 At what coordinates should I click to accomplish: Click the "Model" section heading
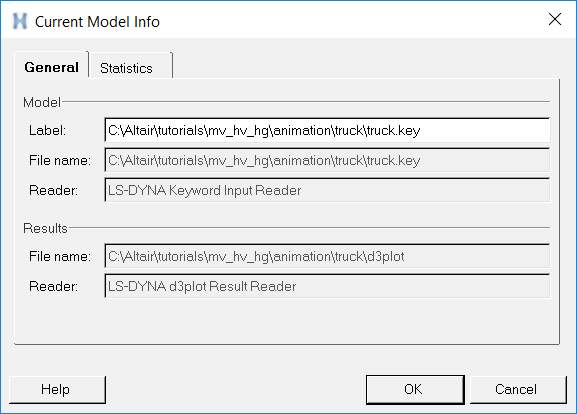[x=42, y=102]
